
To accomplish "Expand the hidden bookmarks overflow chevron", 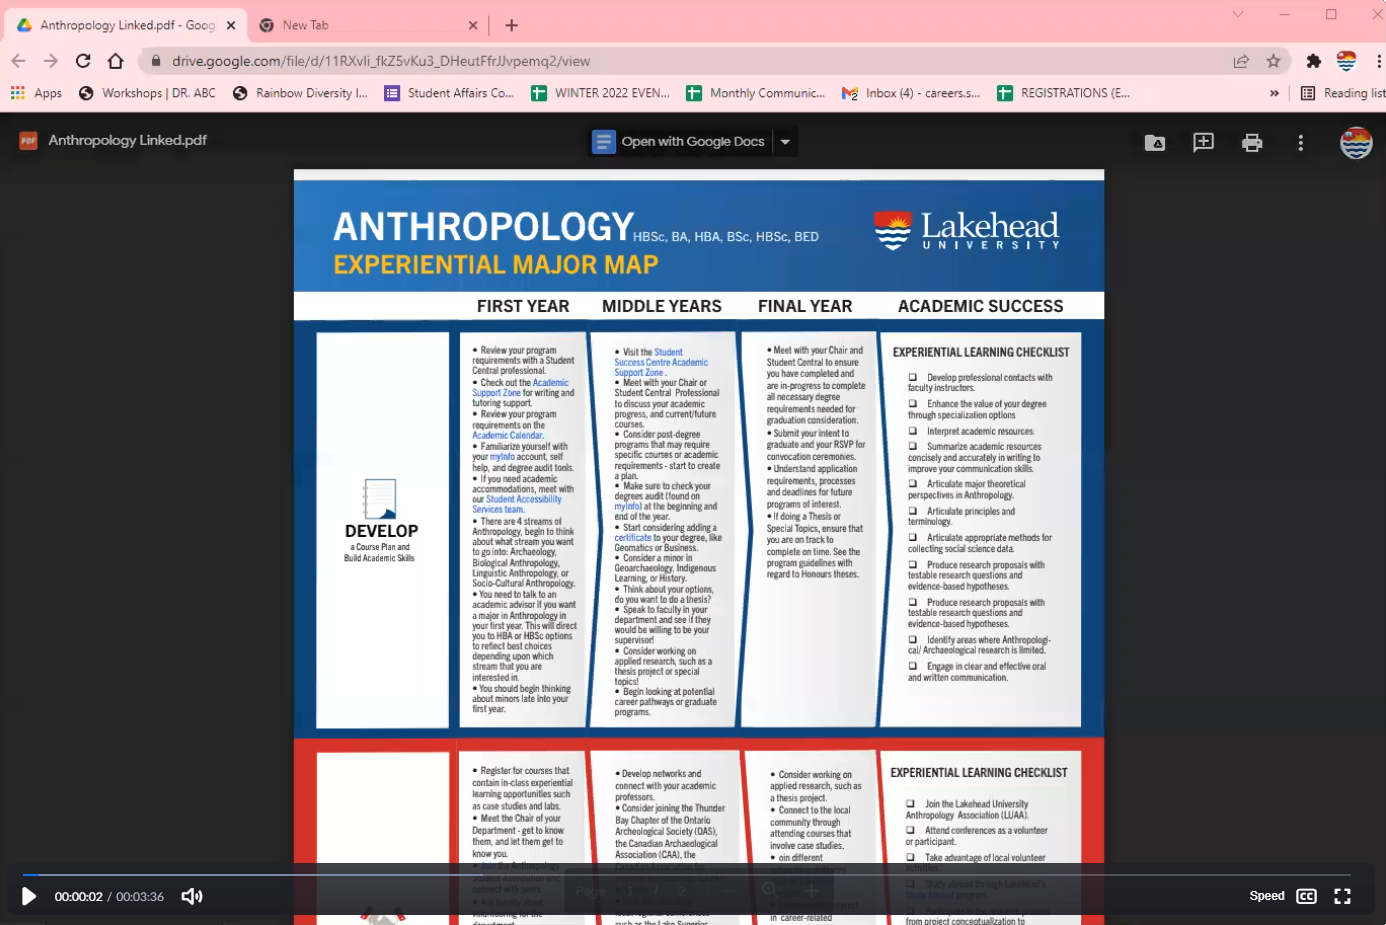I will [1273, 93].
